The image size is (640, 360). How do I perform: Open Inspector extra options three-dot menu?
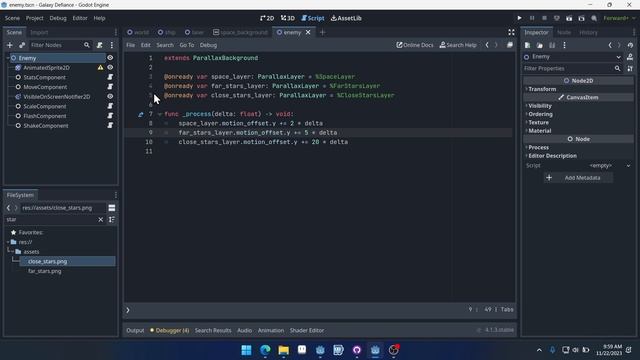(x=564, y=45)
